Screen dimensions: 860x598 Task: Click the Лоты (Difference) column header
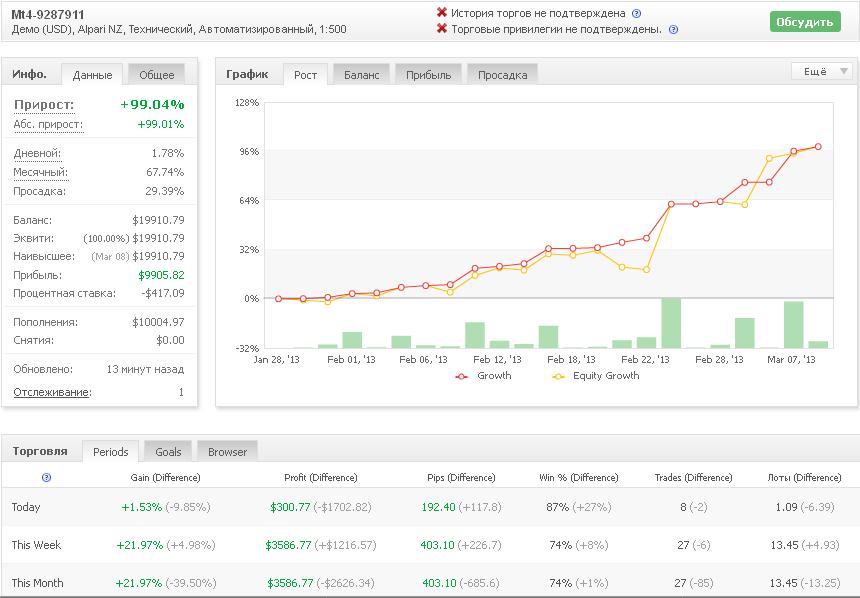(804, 477)
